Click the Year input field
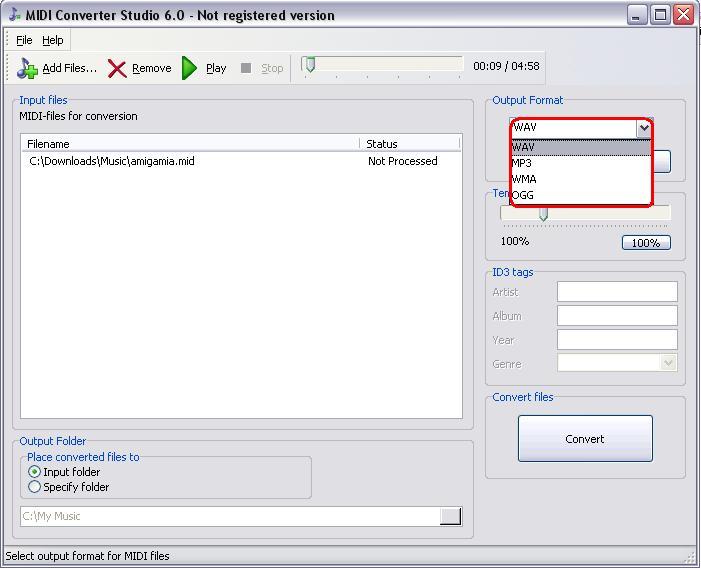The image size is (701, 569). click(617, 340)
